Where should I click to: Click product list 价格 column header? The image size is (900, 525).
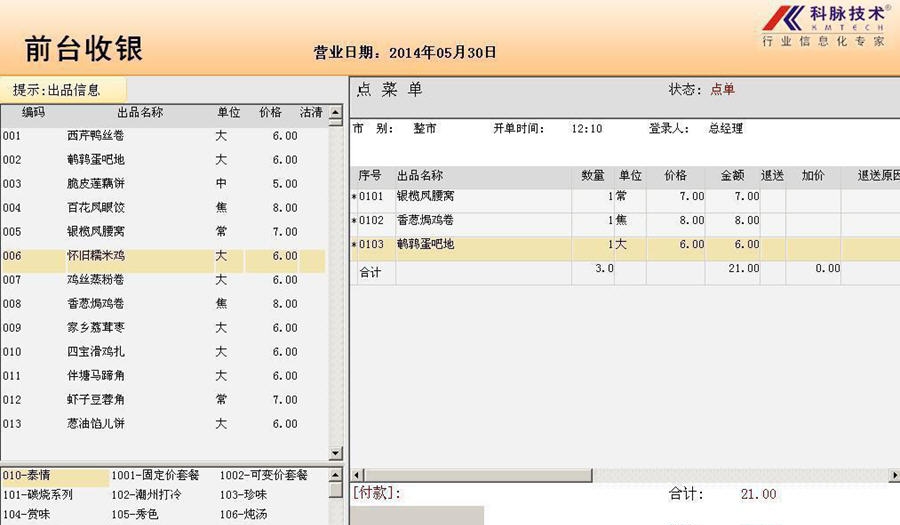point(270,112)
